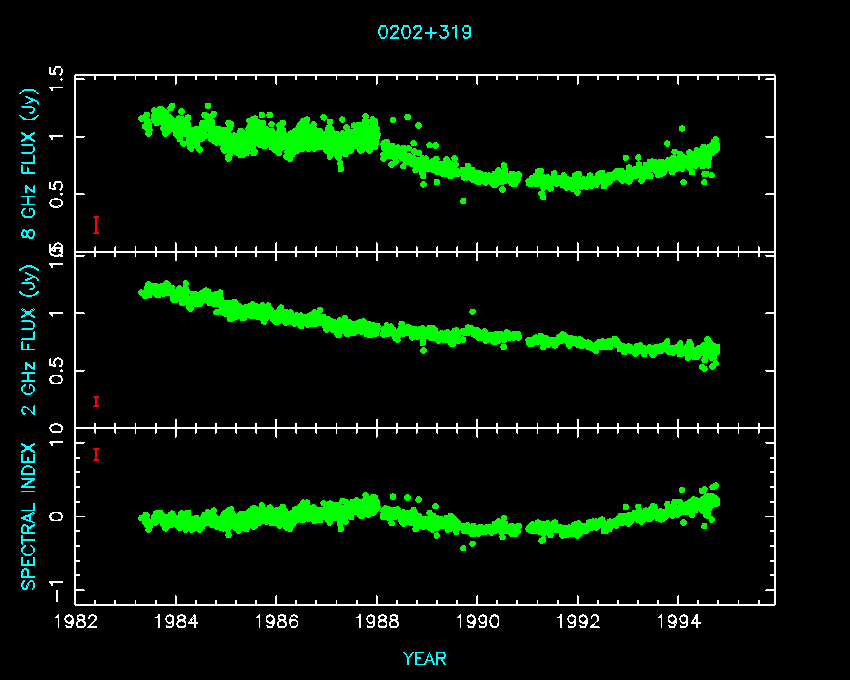This screenshot has width=850, height=680.
Task: Click the red error bar in 2 GHz panel
Action: click(x=96, y=402)
